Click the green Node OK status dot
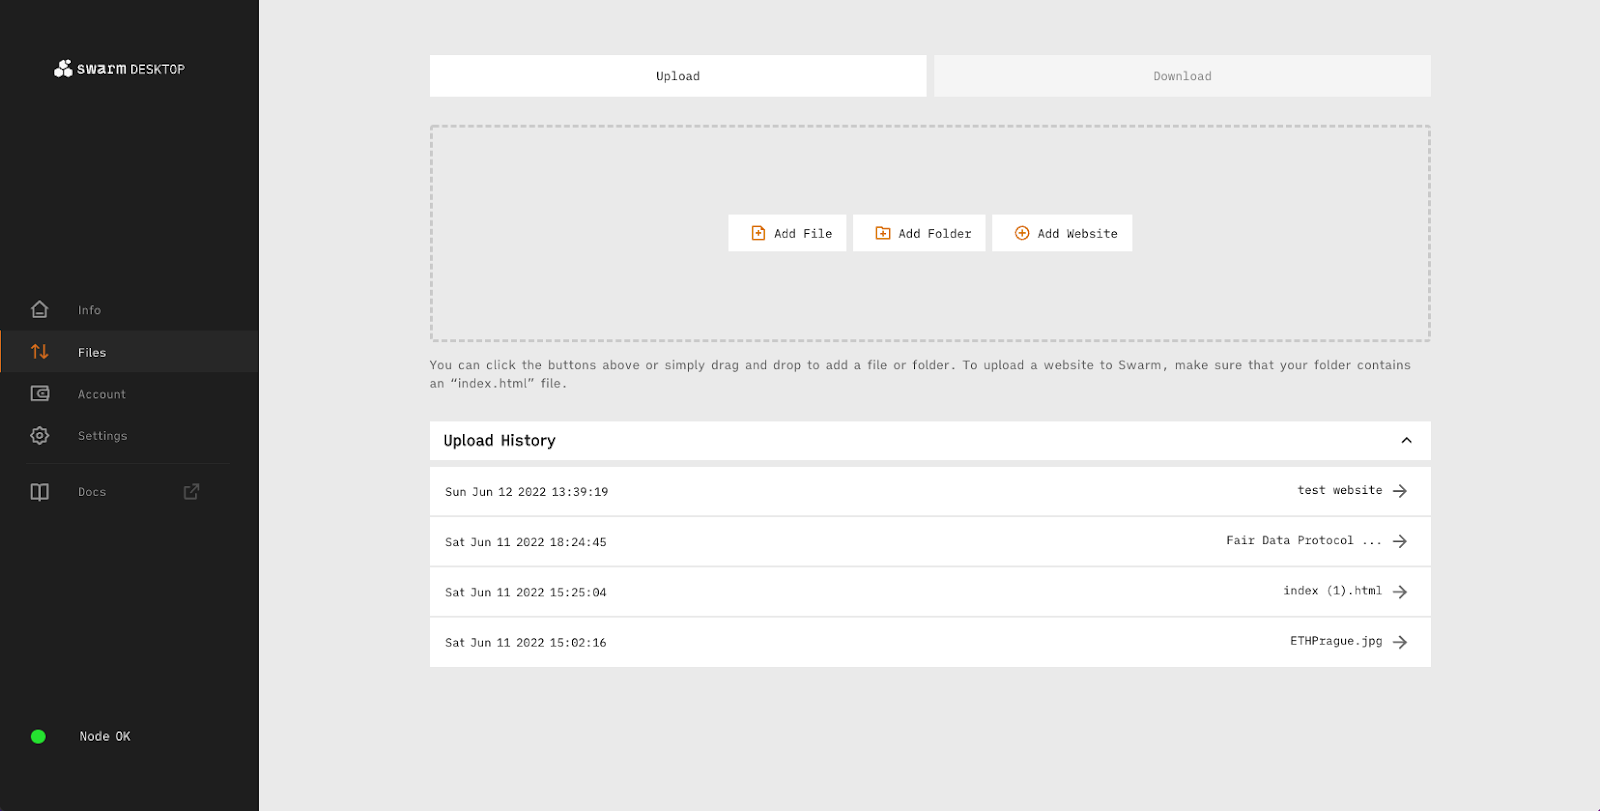The width and height of the screenshot is (1600, 811). coord(38,737)
